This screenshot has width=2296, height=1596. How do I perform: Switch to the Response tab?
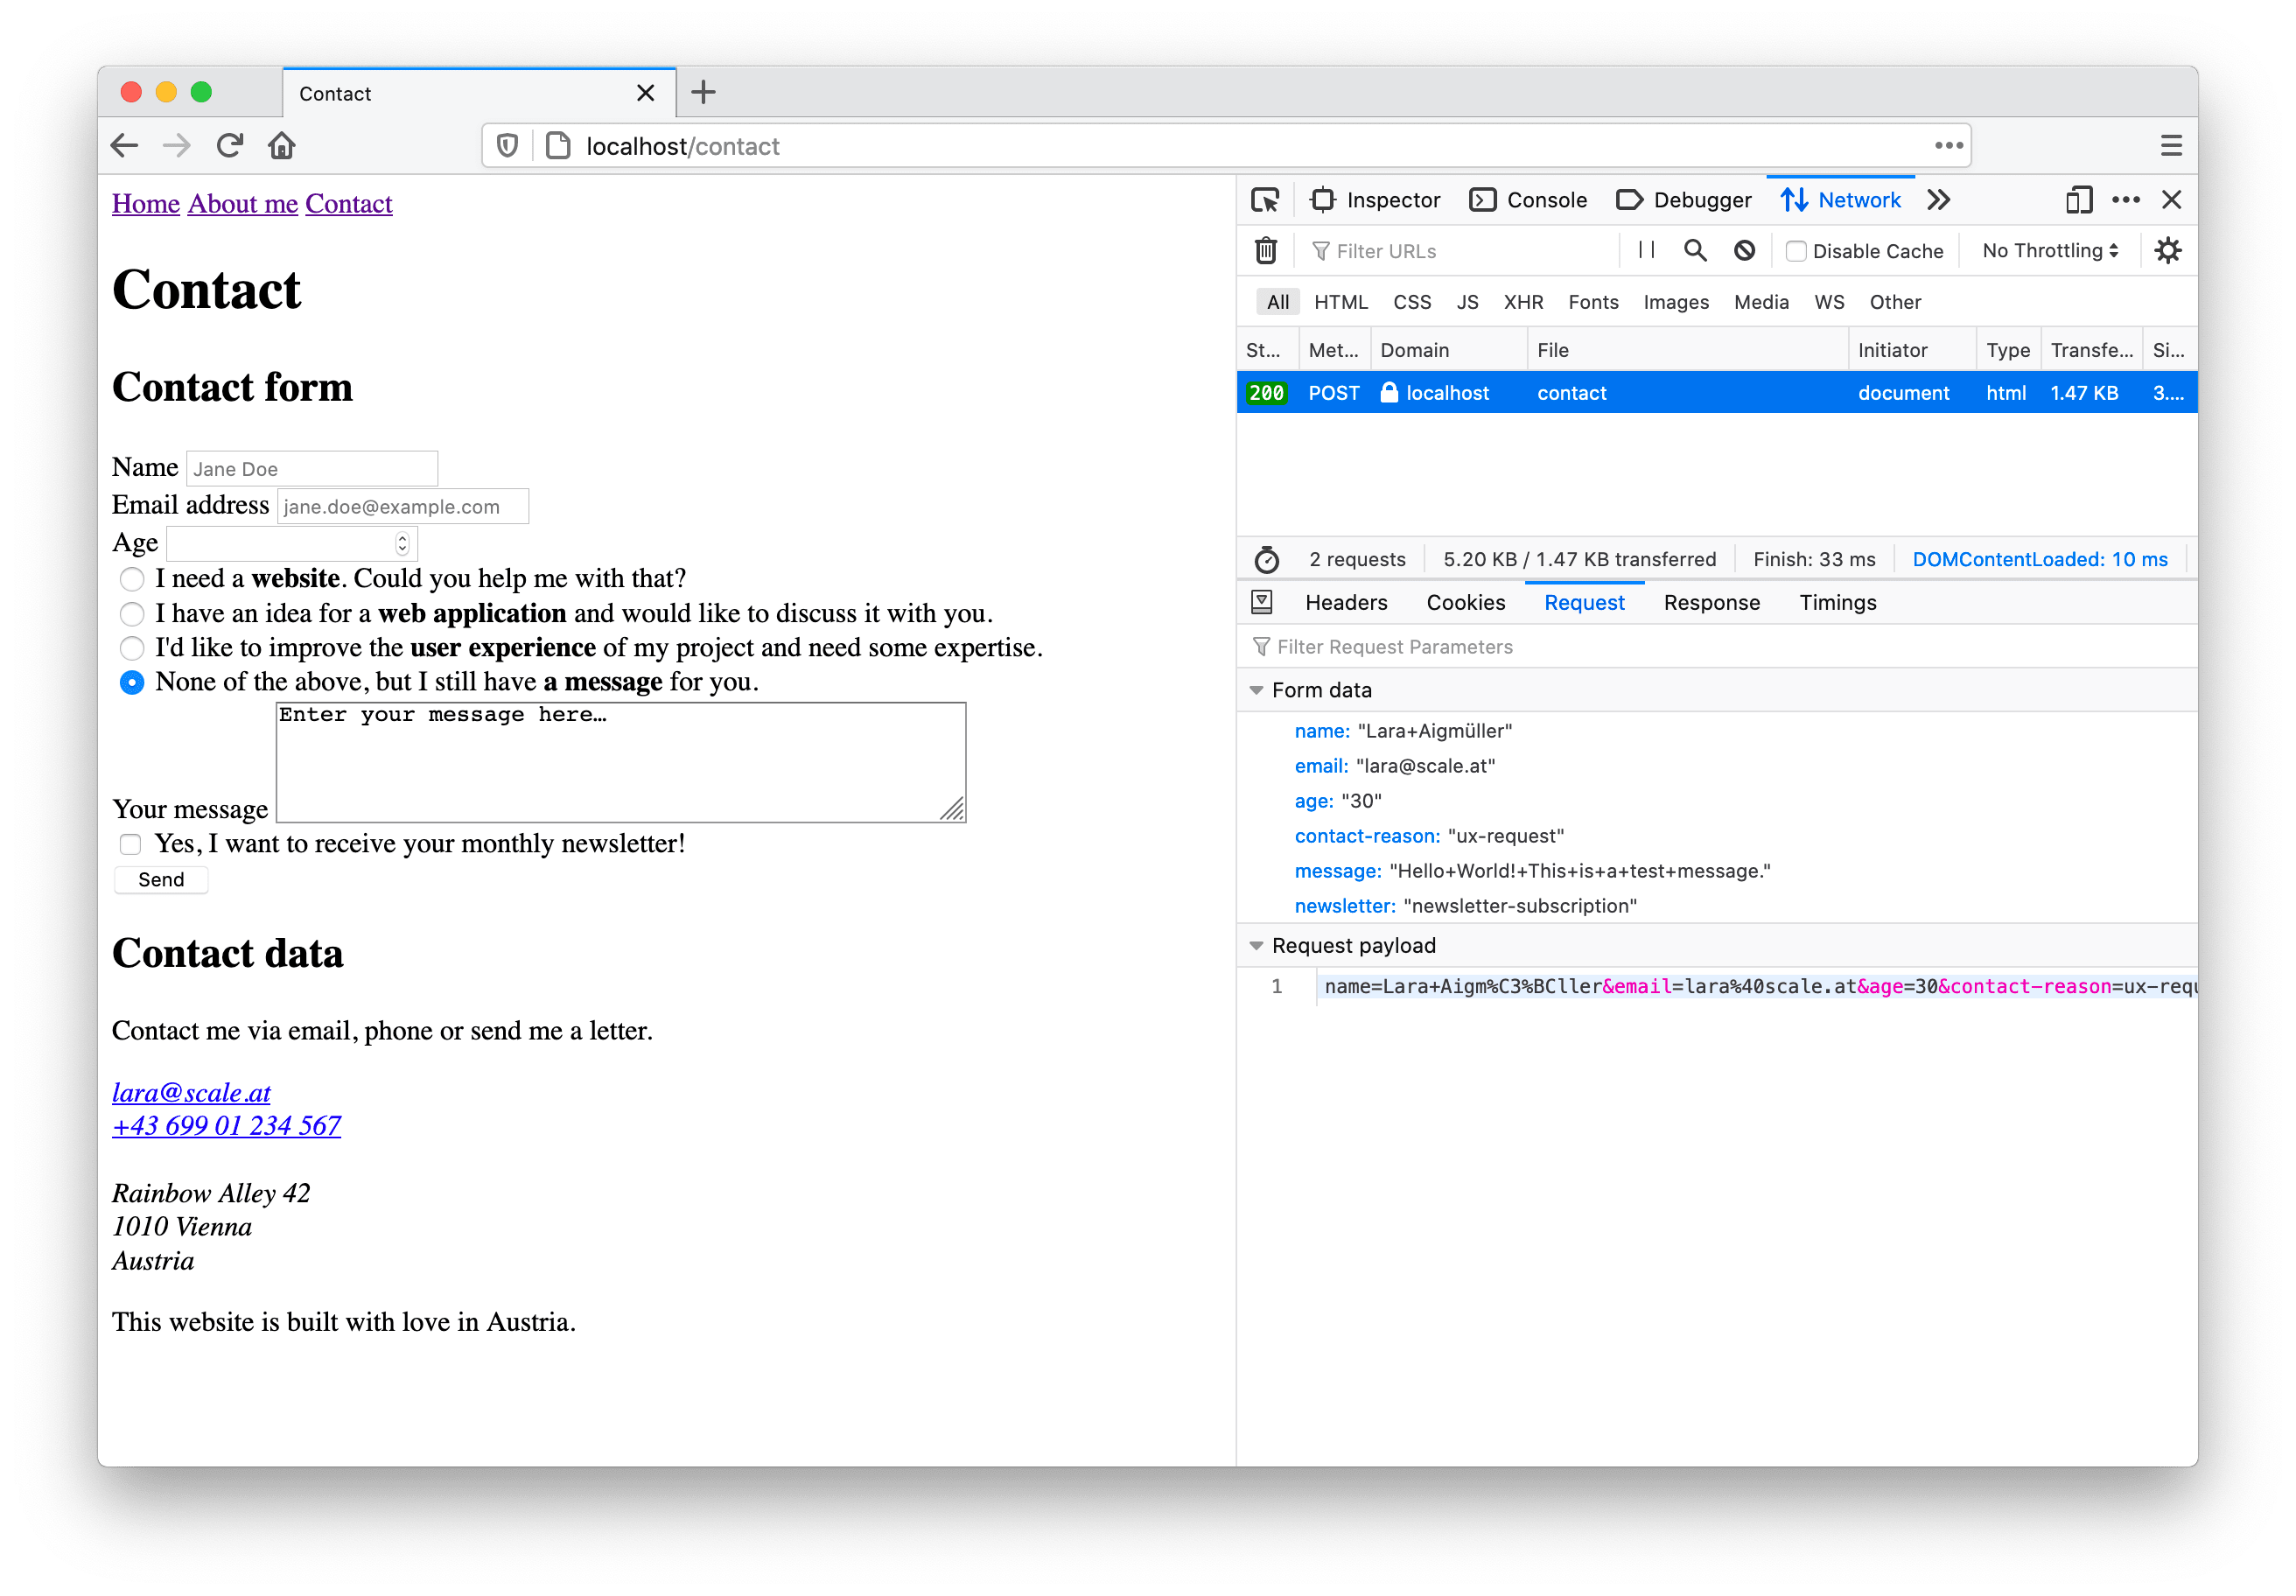1711,602
